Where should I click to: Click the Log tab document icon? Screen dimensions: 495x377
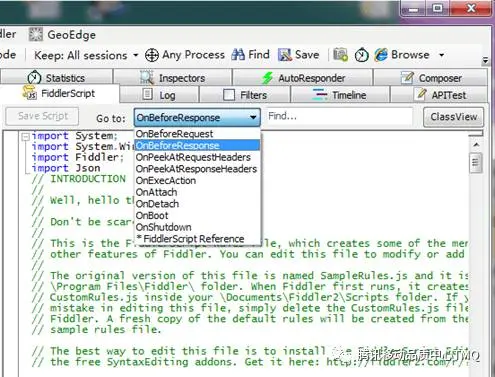click(x=147, y=94)
